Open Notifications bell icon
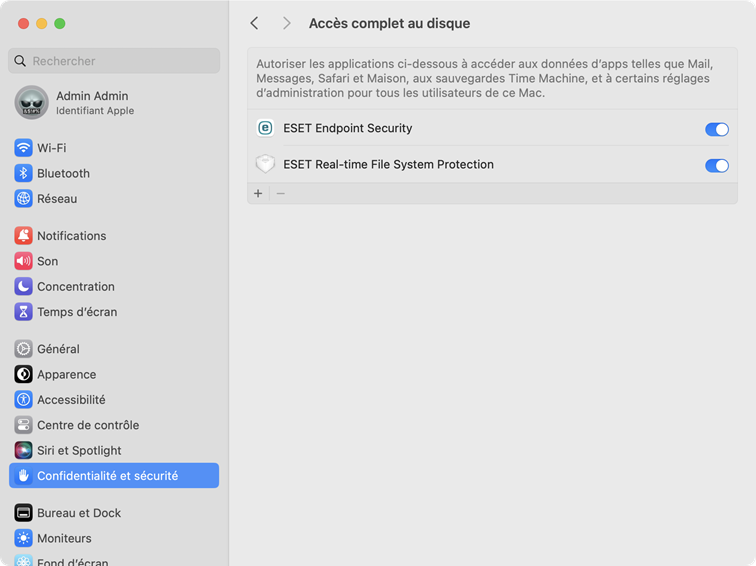 (x=24, y=236)
